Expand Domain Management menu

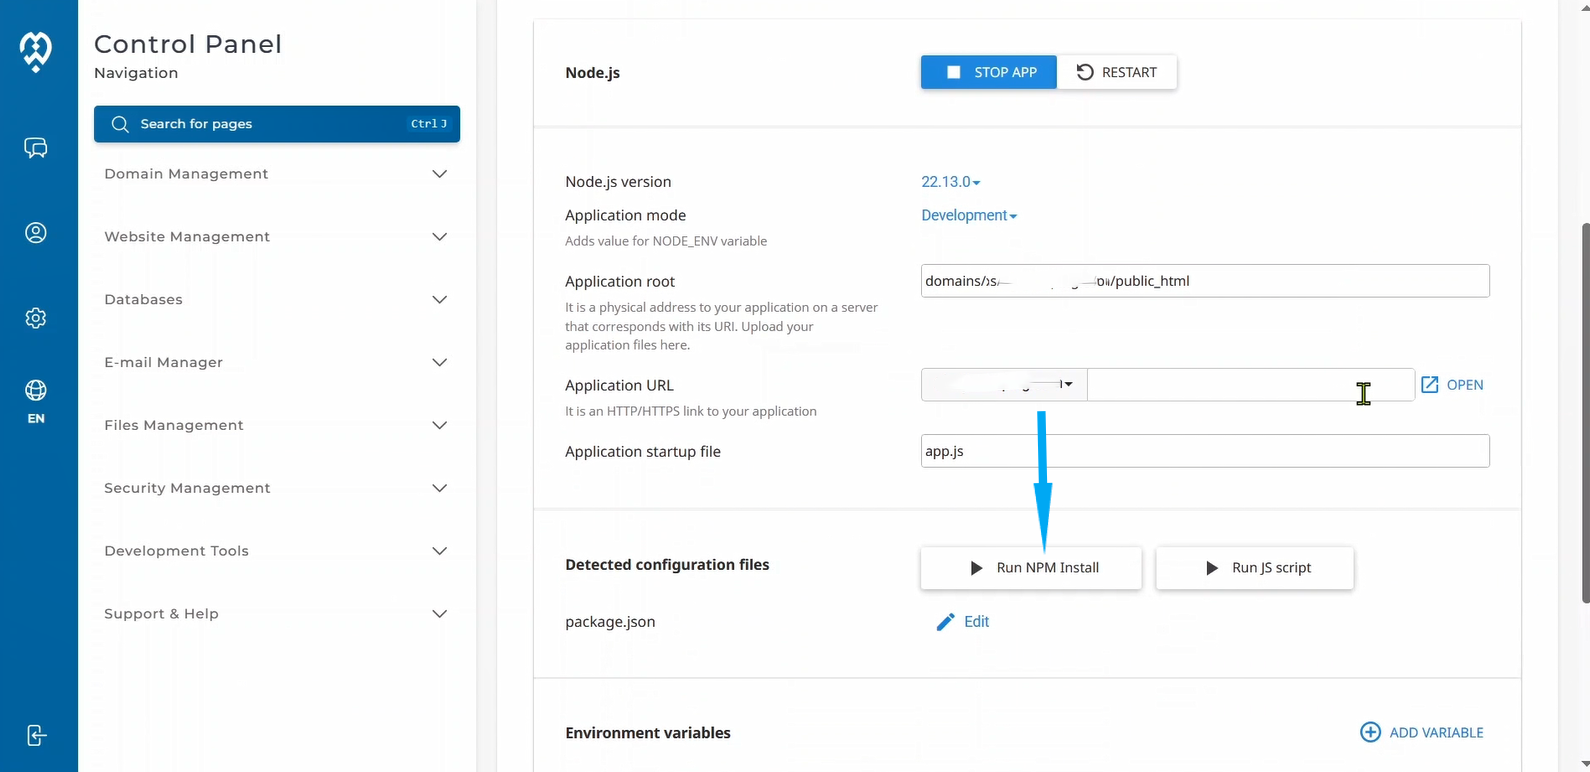click(275, 174)
